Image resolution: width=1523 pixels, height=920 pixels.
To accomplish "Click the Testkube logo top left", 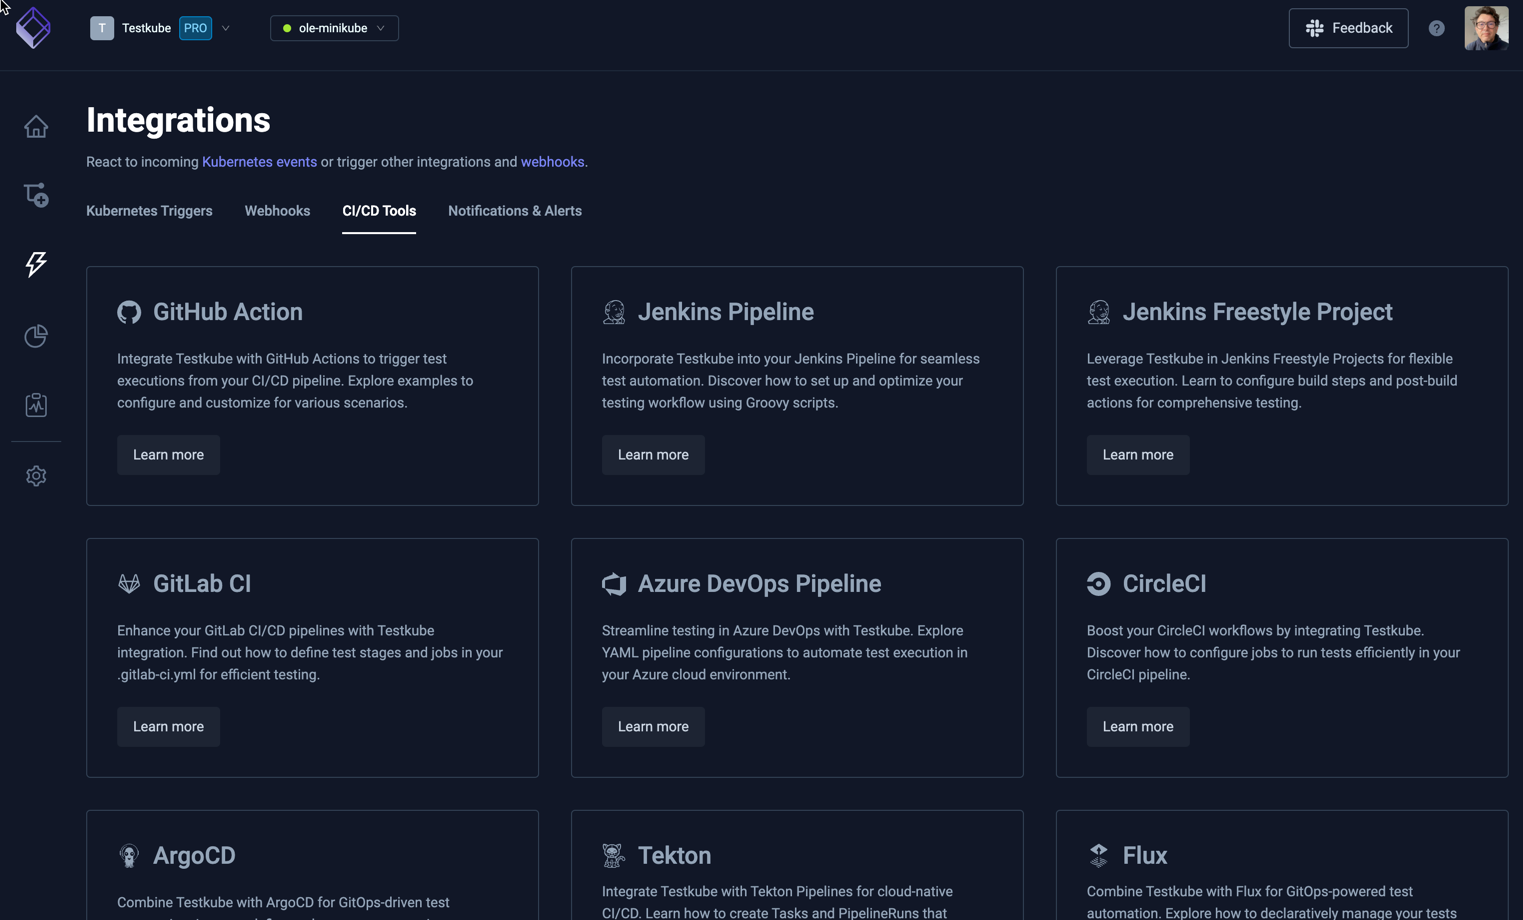I will point(33,28).
